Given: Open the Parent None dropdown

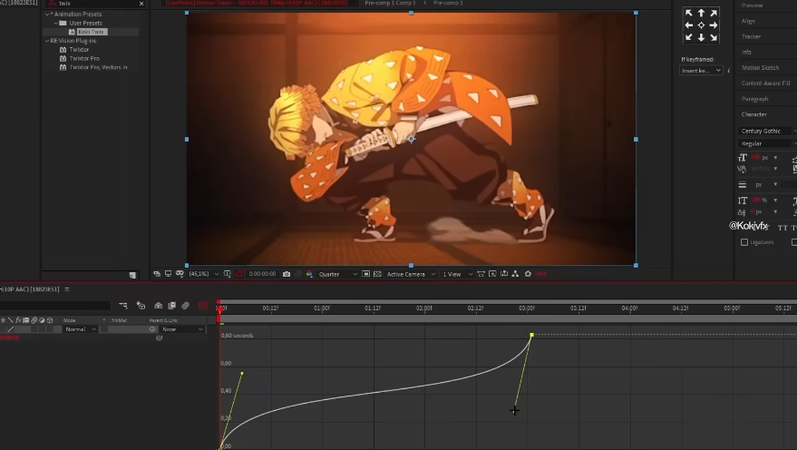Looking at the screenshot, I should coord(182,329).
